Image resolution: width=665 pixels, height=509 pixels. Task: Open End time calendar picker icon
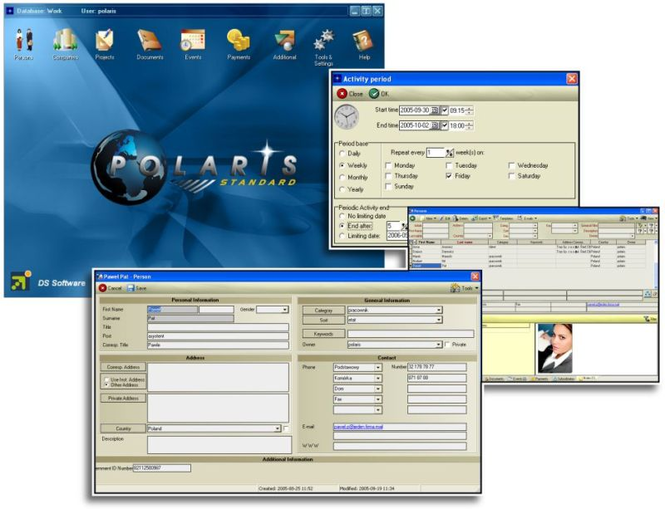[x=435, y=126]
